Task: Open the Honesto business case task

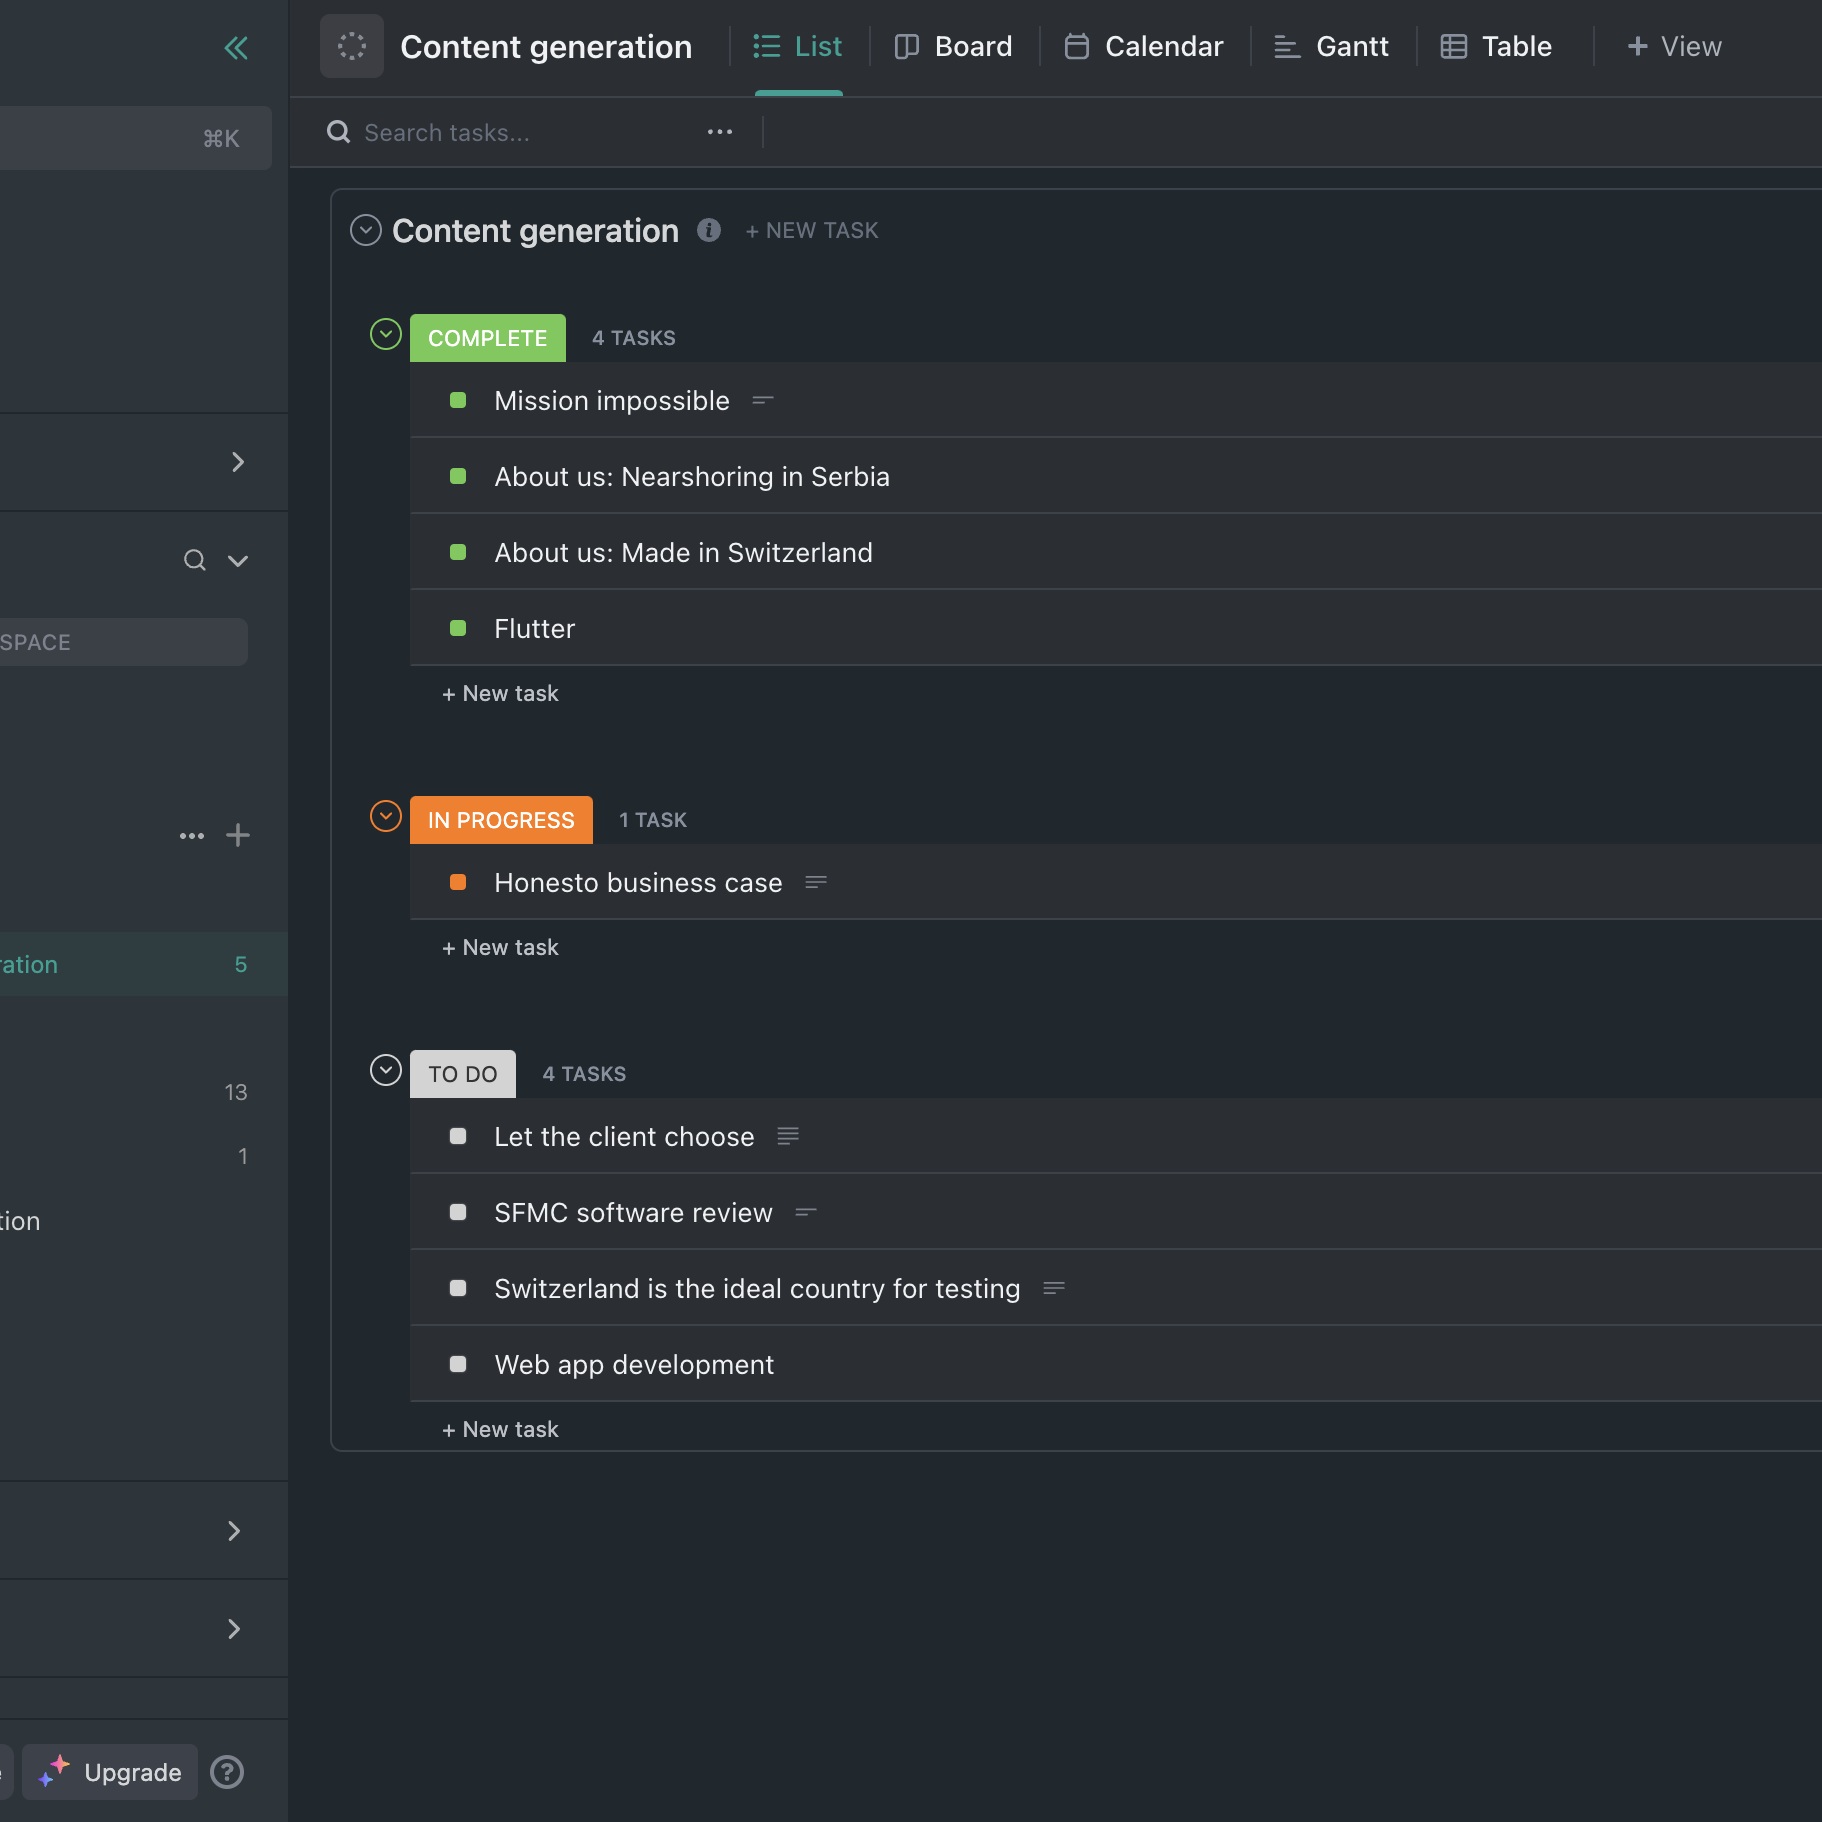Action: [x=638, y=883]
